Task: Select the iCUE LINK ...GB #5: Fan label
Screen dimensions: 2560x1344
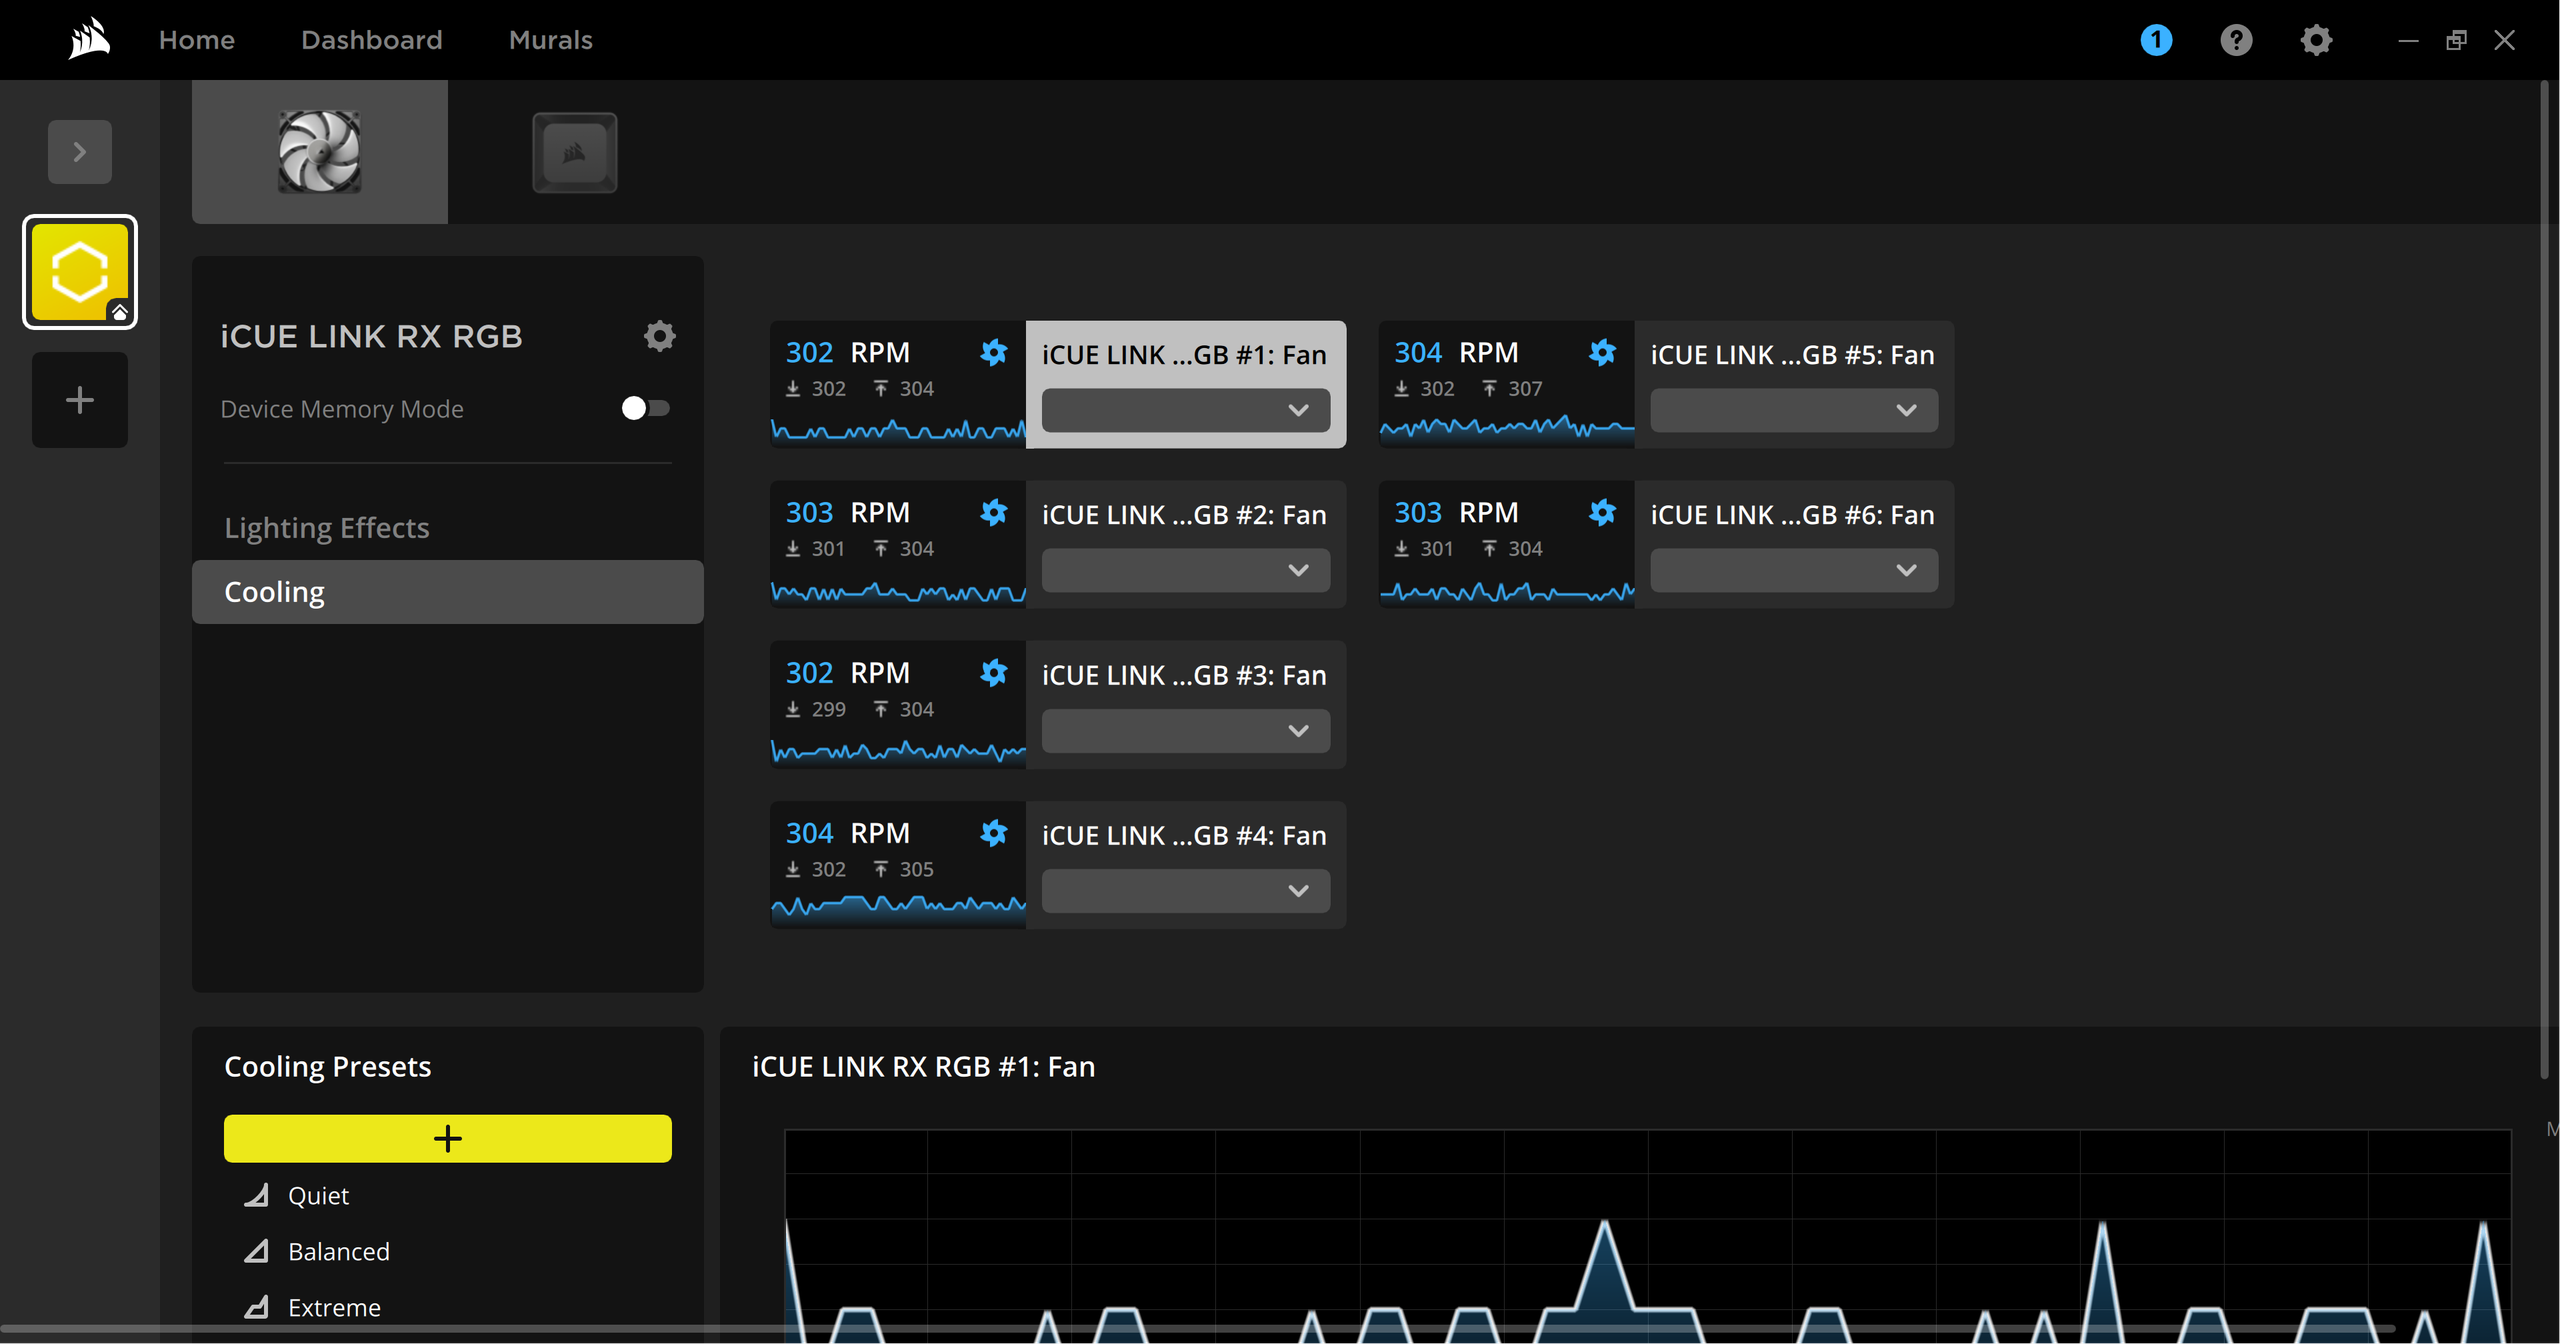Action: [x=1793, y=355]
